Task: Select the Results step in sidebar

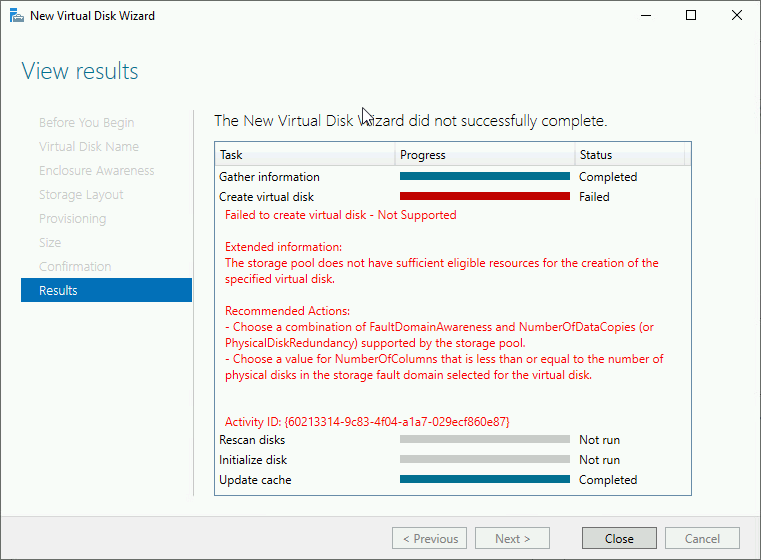Action: click(106, 290)
